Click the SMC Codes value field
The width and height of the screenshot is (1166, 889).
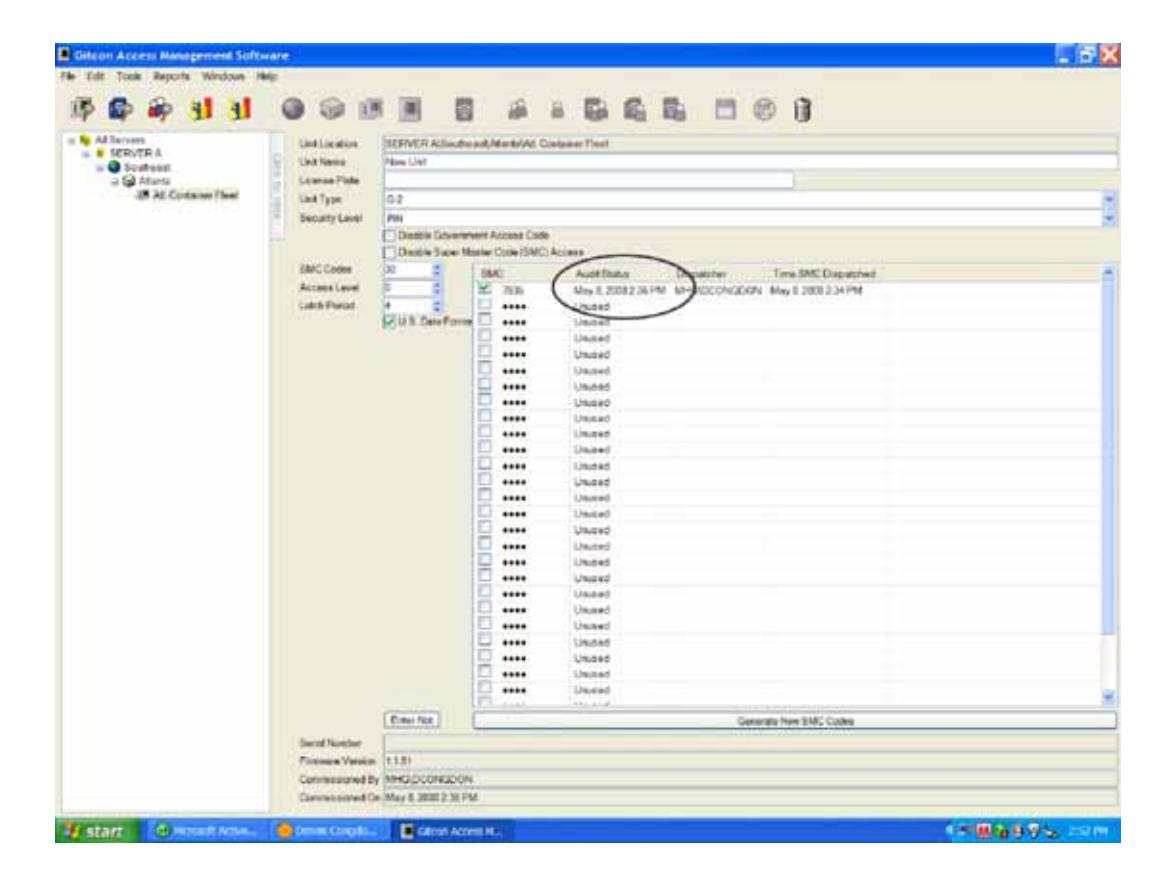407,269
